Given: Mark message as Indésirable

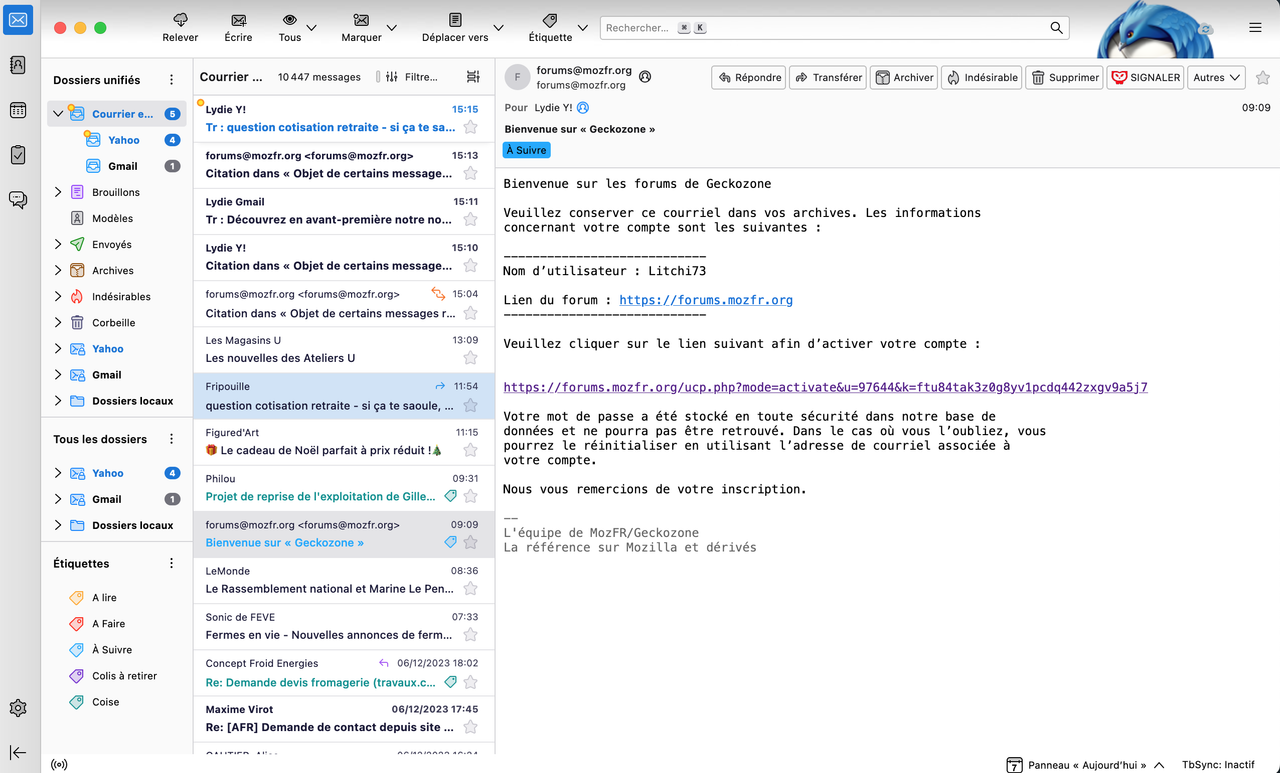Looking at the screenshot, I should point(982,77).
